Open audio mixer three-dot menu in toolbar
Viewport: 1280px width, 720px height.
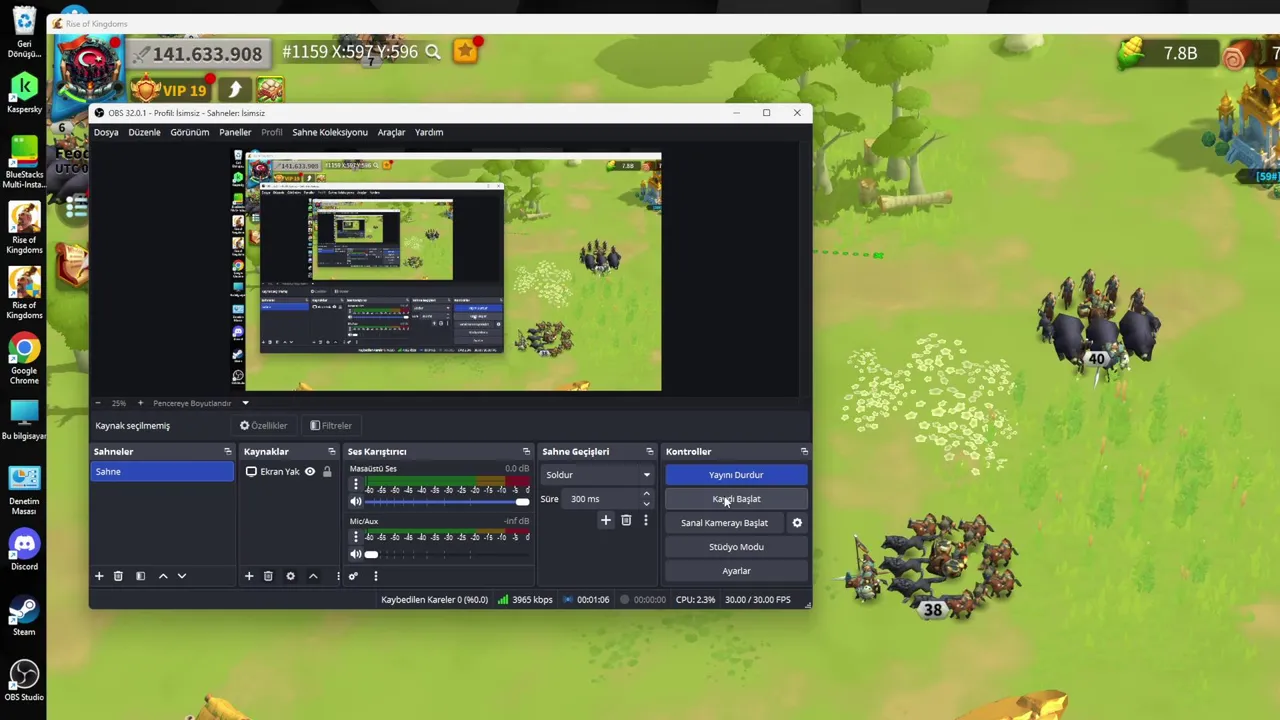376,576
